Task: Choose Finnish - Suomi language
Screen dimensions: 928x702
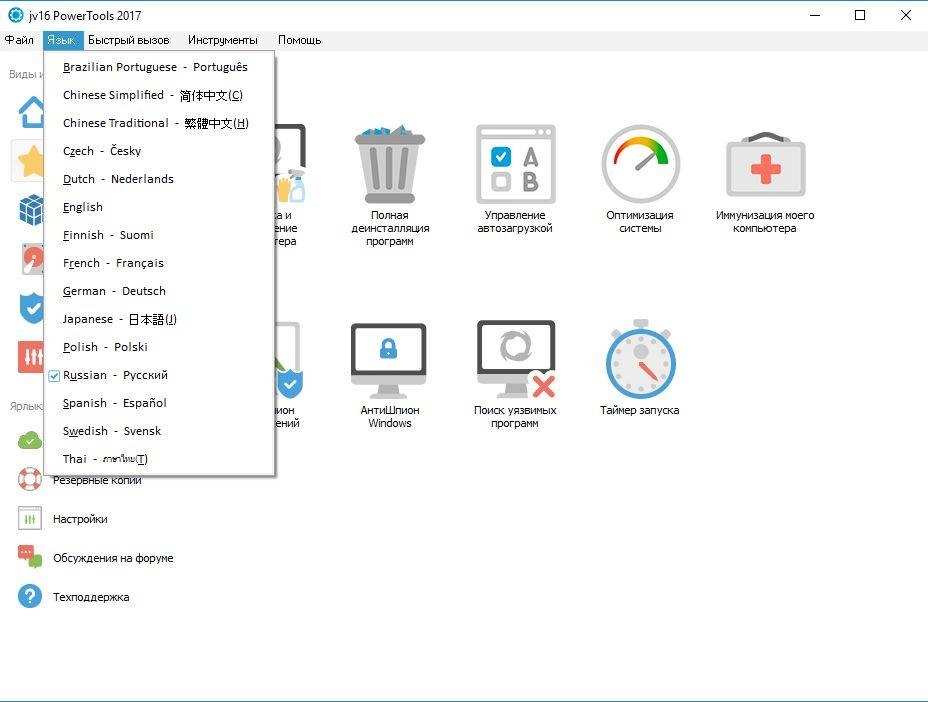Action: (159, 235)
